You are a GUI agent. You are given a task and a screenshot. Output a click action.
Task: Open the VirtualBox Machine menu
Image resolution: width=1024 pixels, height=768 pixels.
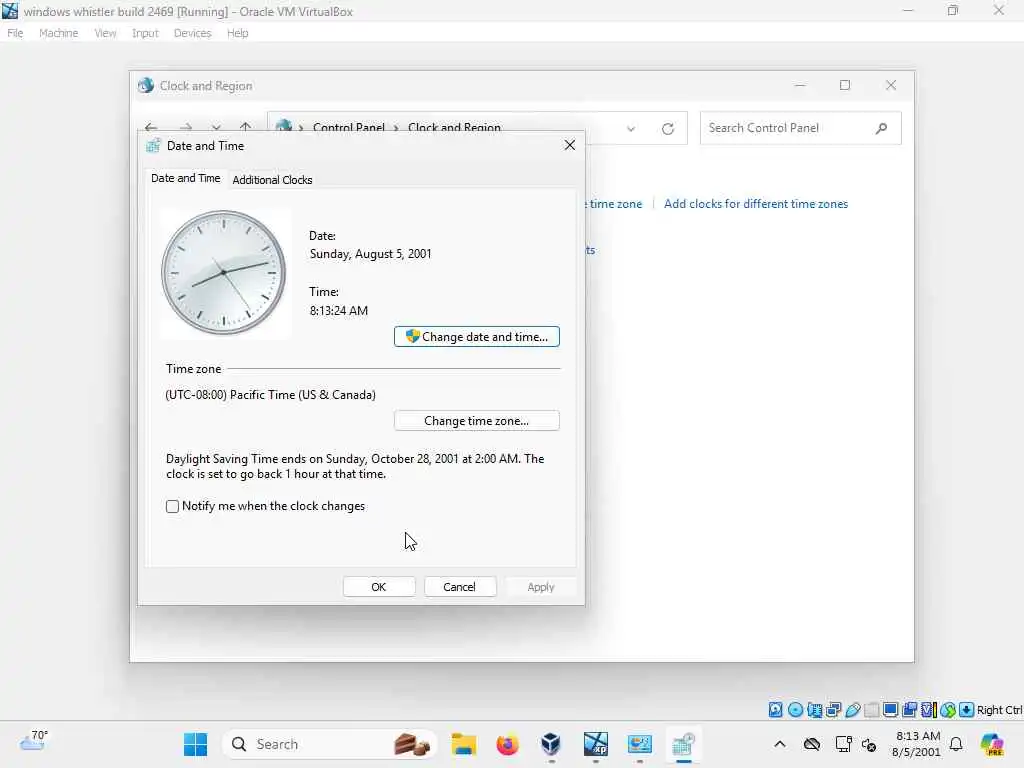point(59,33)
